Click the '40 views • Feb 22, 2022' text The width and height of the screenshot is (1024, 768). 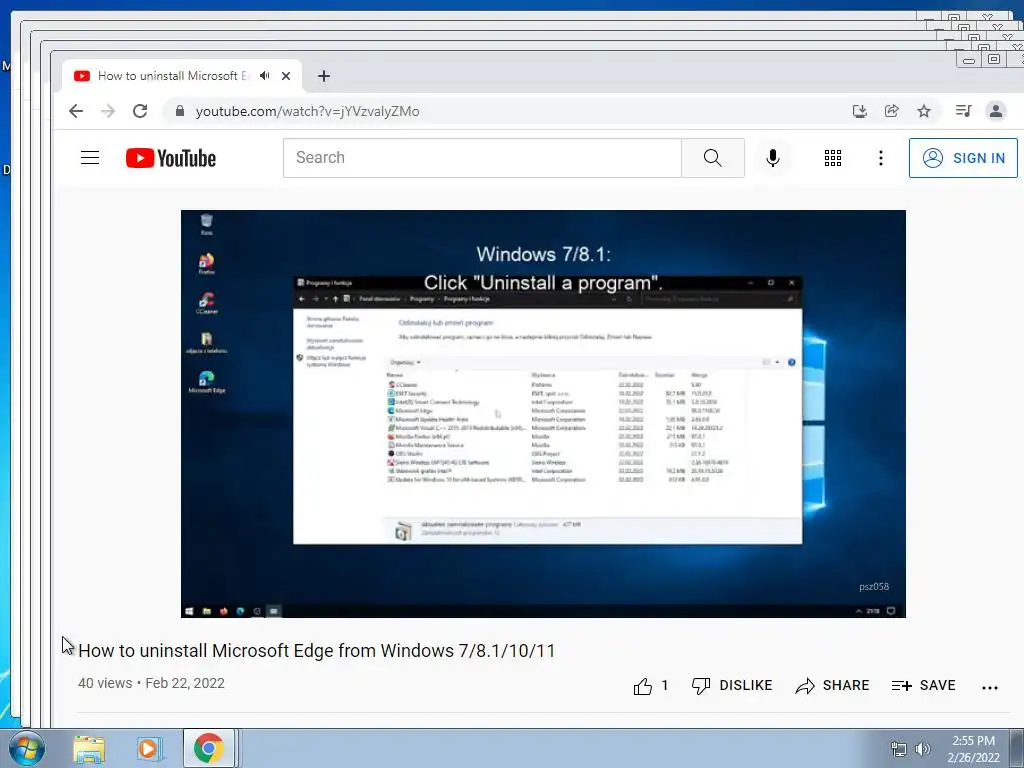152,683
